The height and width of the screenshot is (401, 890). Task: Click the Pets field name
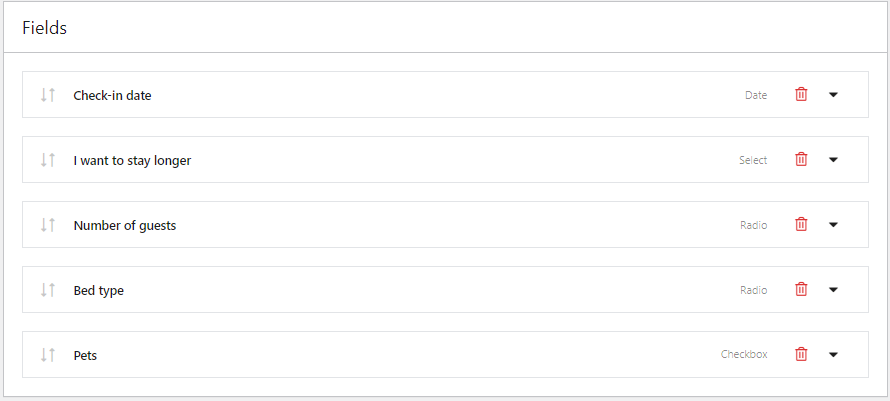85,356
